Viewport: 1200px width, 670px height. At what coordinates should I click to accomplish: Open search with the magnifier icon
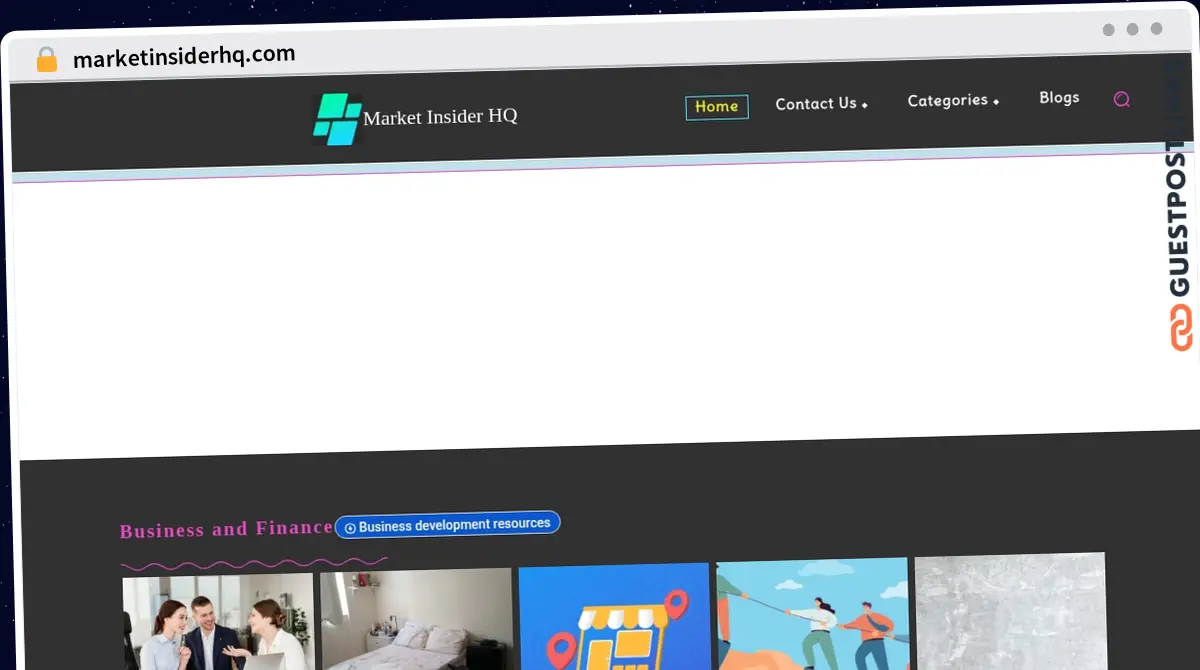point(1121,99)
